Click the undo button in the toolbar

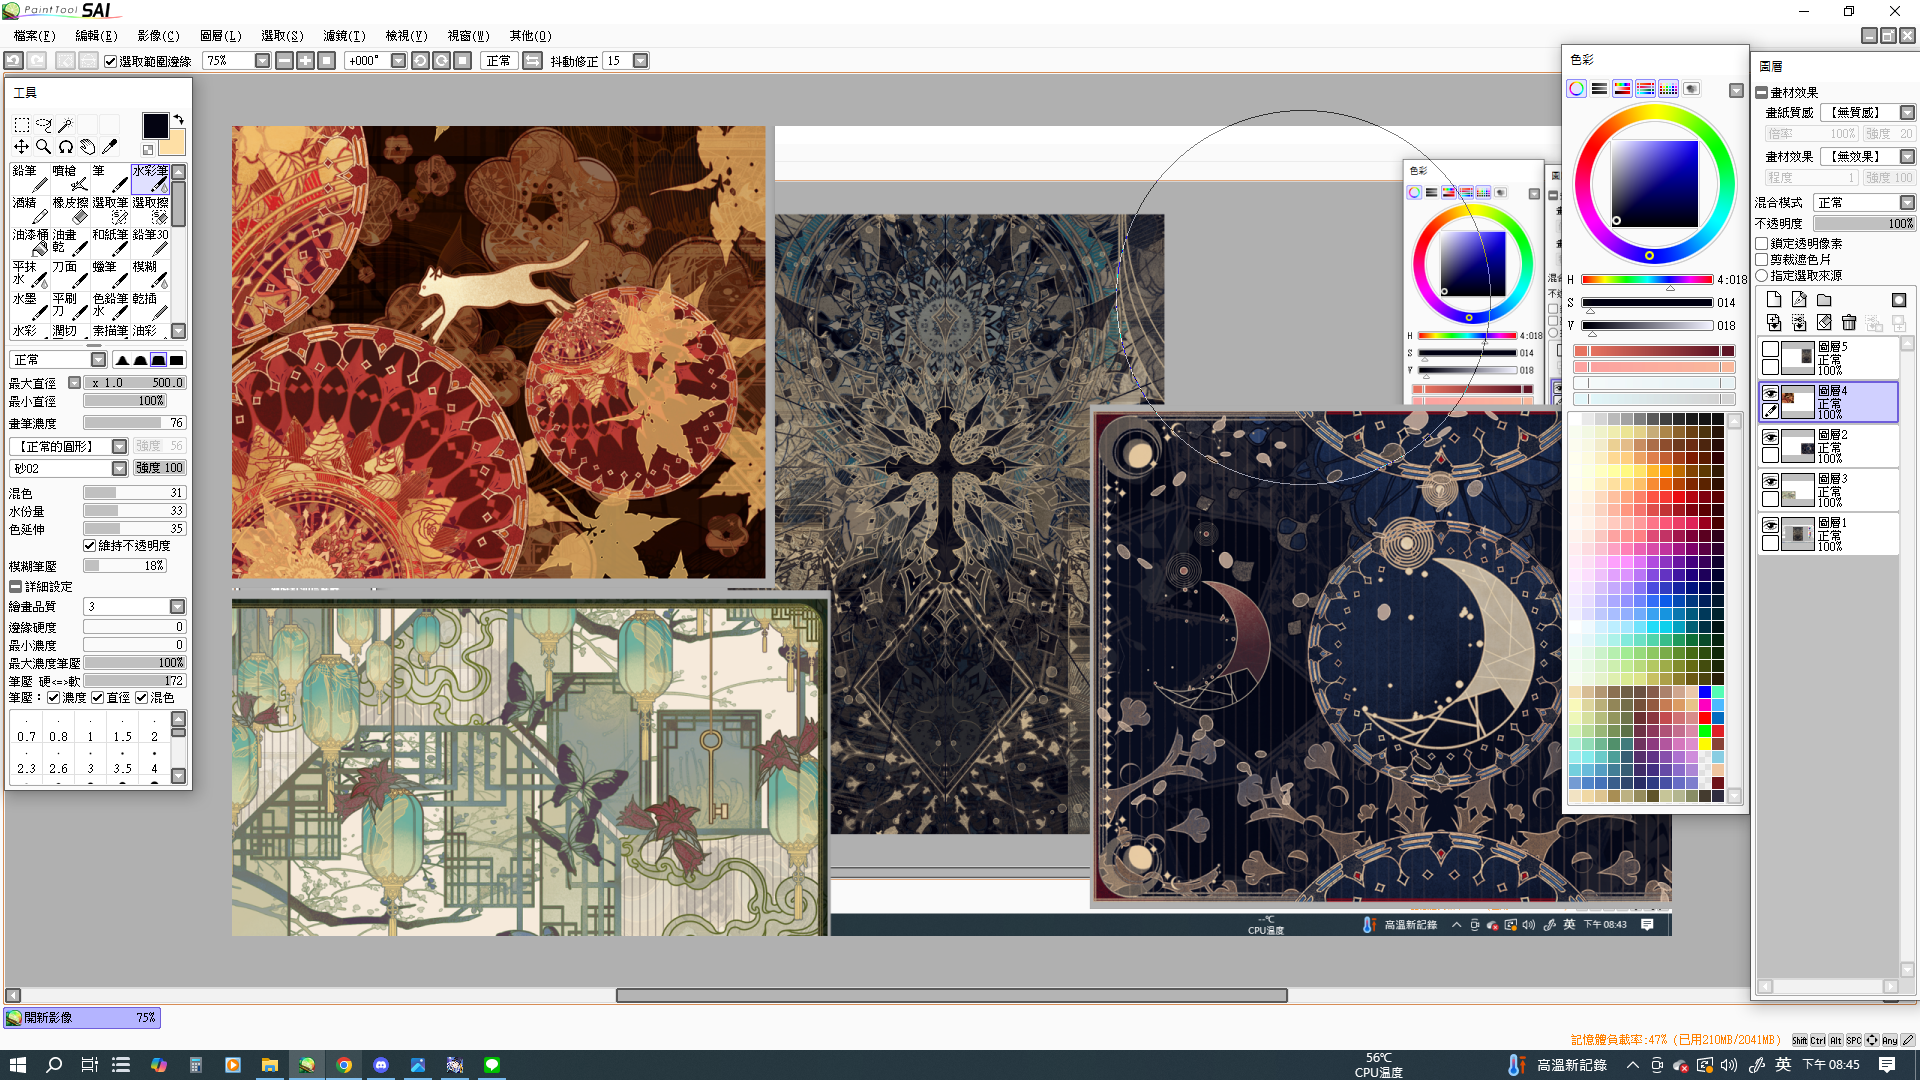13,61
